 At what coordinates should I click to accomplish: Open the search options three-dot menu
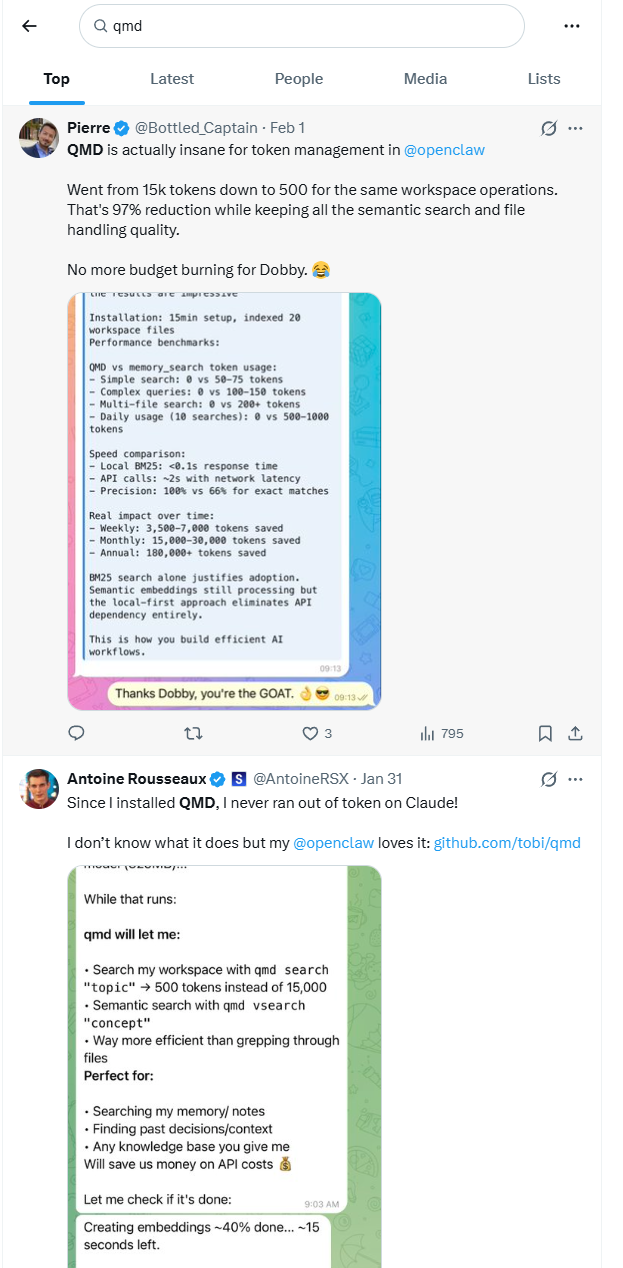pyautogui.click(x=572, y=26)
